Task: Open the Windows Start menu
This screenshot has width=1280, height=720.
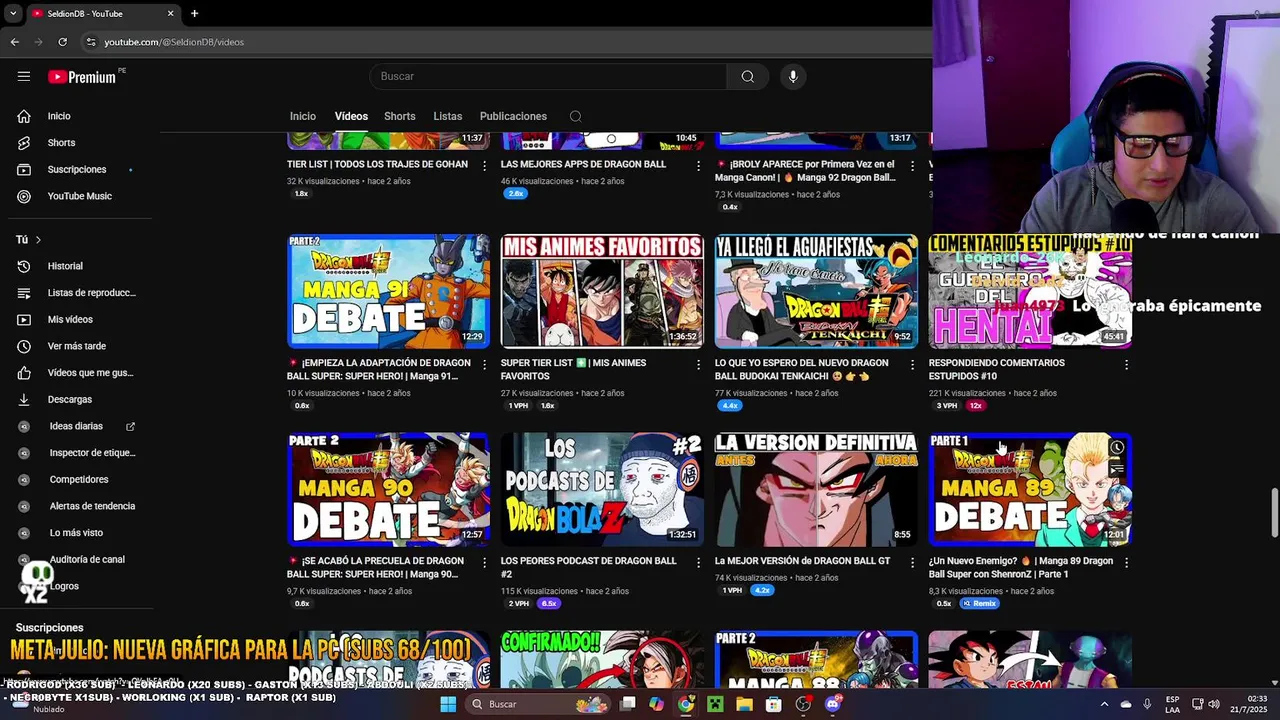Action: [448, 704]
